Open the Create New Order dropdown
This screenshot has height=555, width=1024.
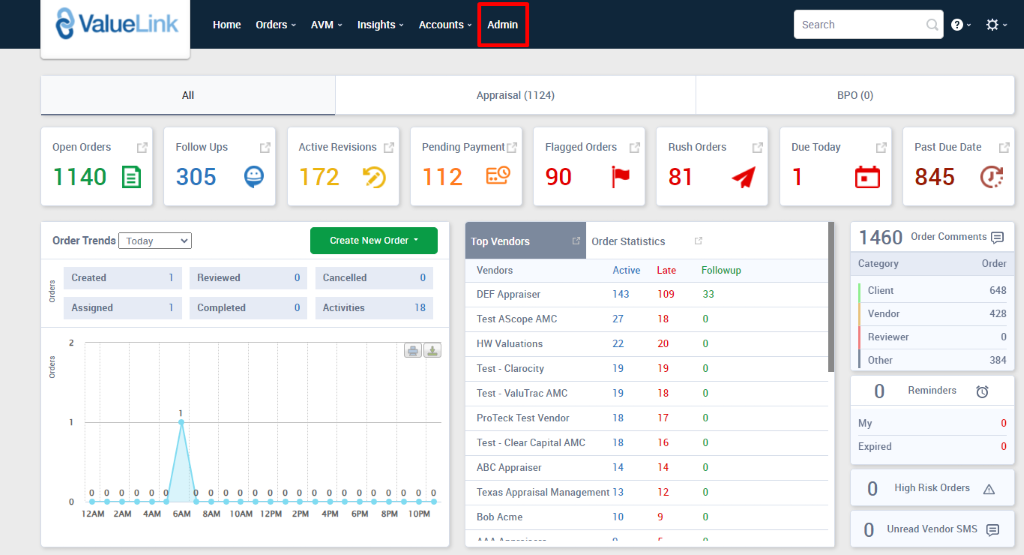pyautogui.click(x=374, y=240)
